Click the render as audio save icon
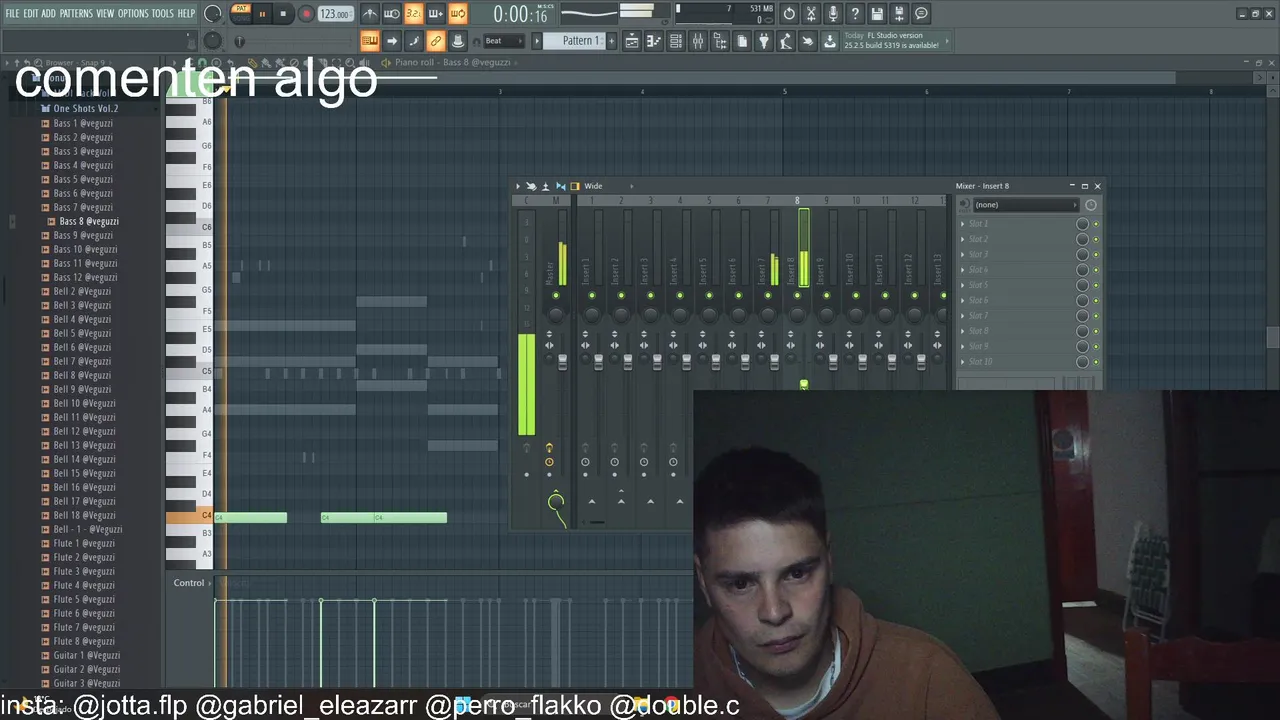The height and width of the screenshot is (720, 1280). (x=899, y=14)
